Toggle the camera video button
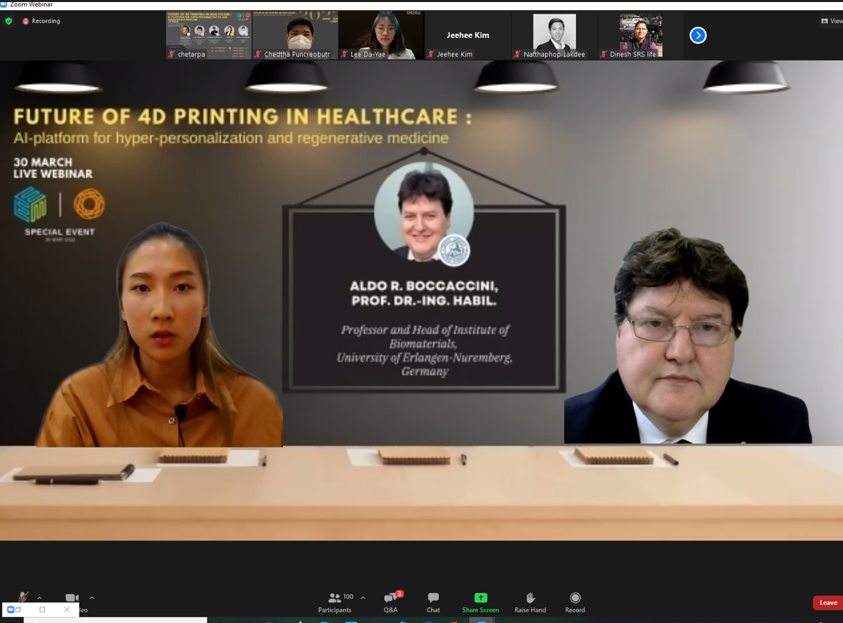Image resolution: width=843 pixels, height=623 pixels. pyautogui.click(x=72, y=598)
